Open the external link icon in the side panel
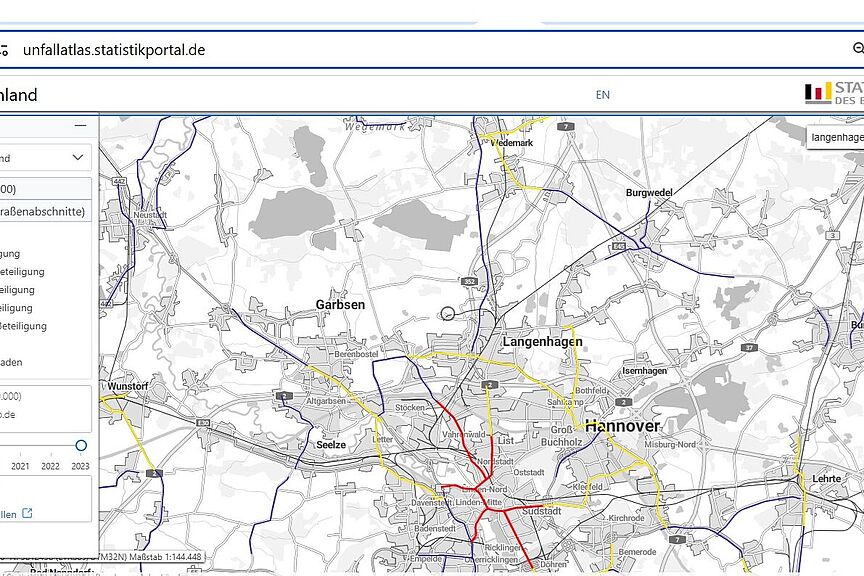 [27, 513]
